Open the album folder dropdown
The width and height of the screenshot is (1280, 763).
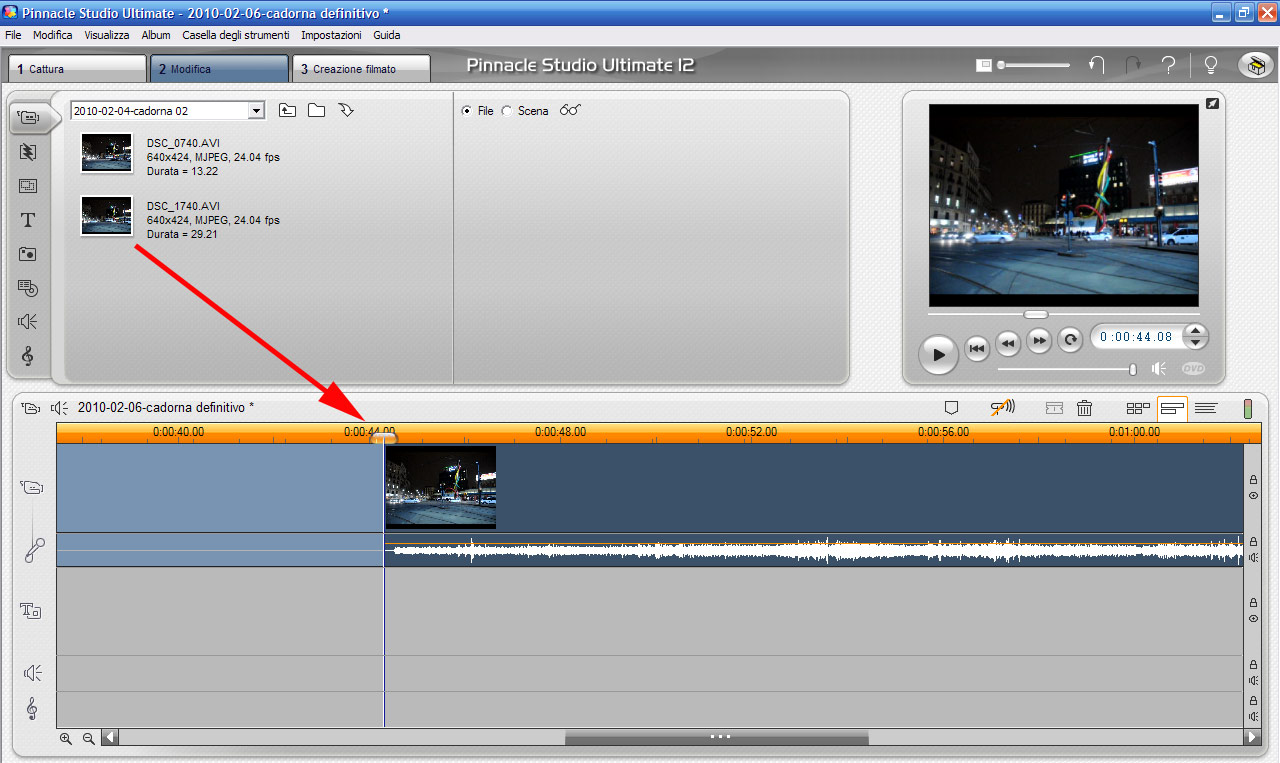(x=256, y=111)
